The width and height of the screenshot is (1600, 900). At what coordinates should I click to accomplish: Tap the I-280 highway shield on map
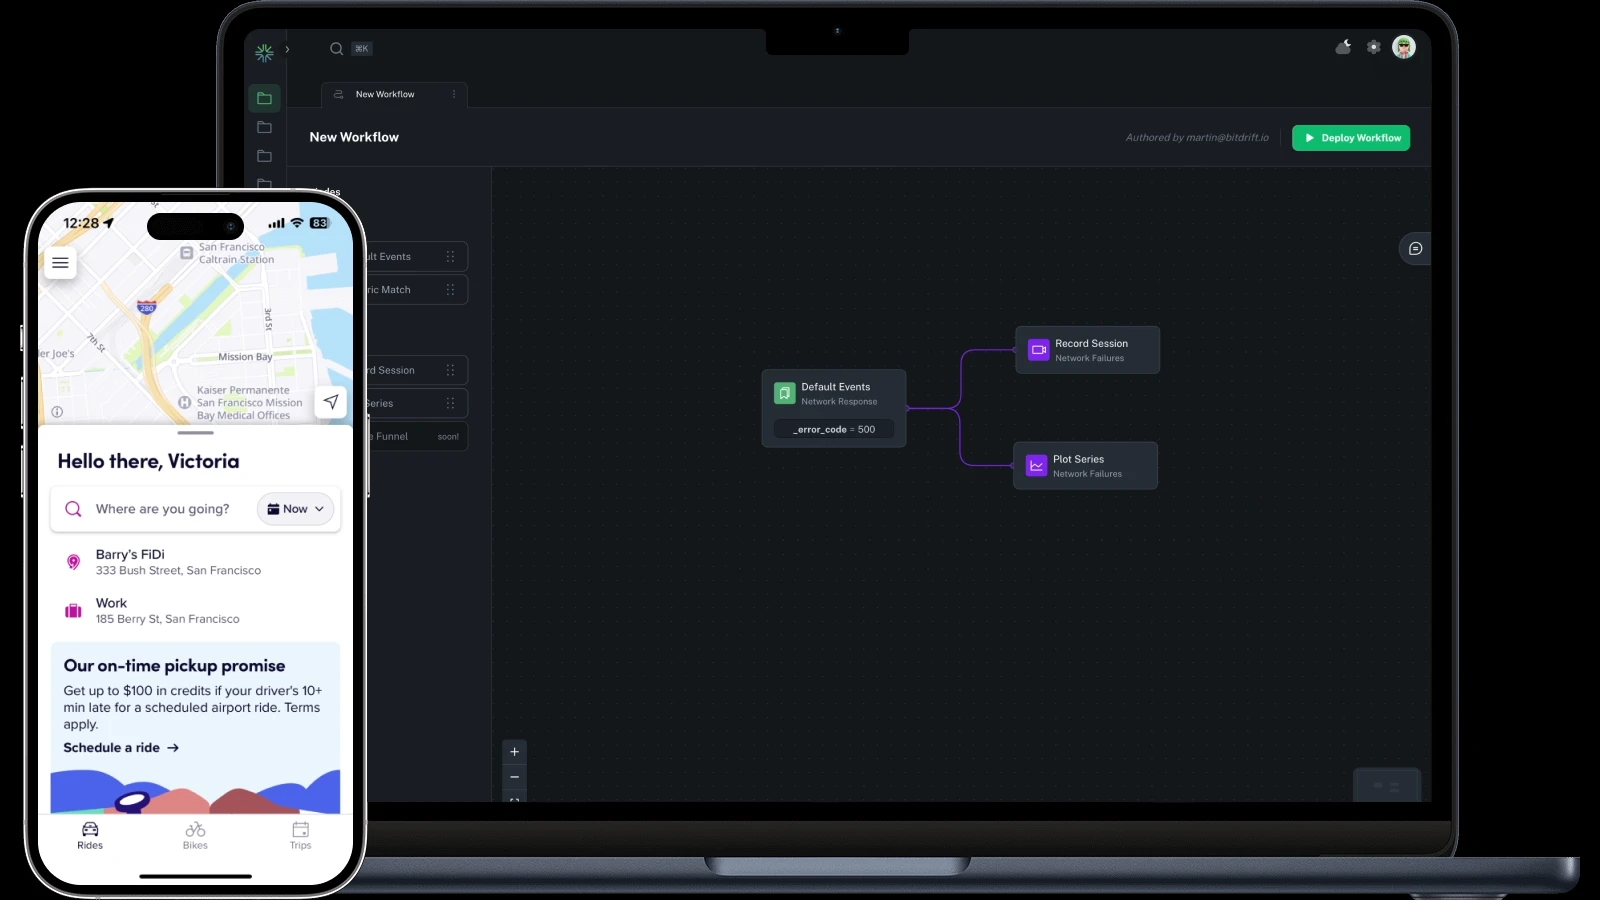[147, 307]
